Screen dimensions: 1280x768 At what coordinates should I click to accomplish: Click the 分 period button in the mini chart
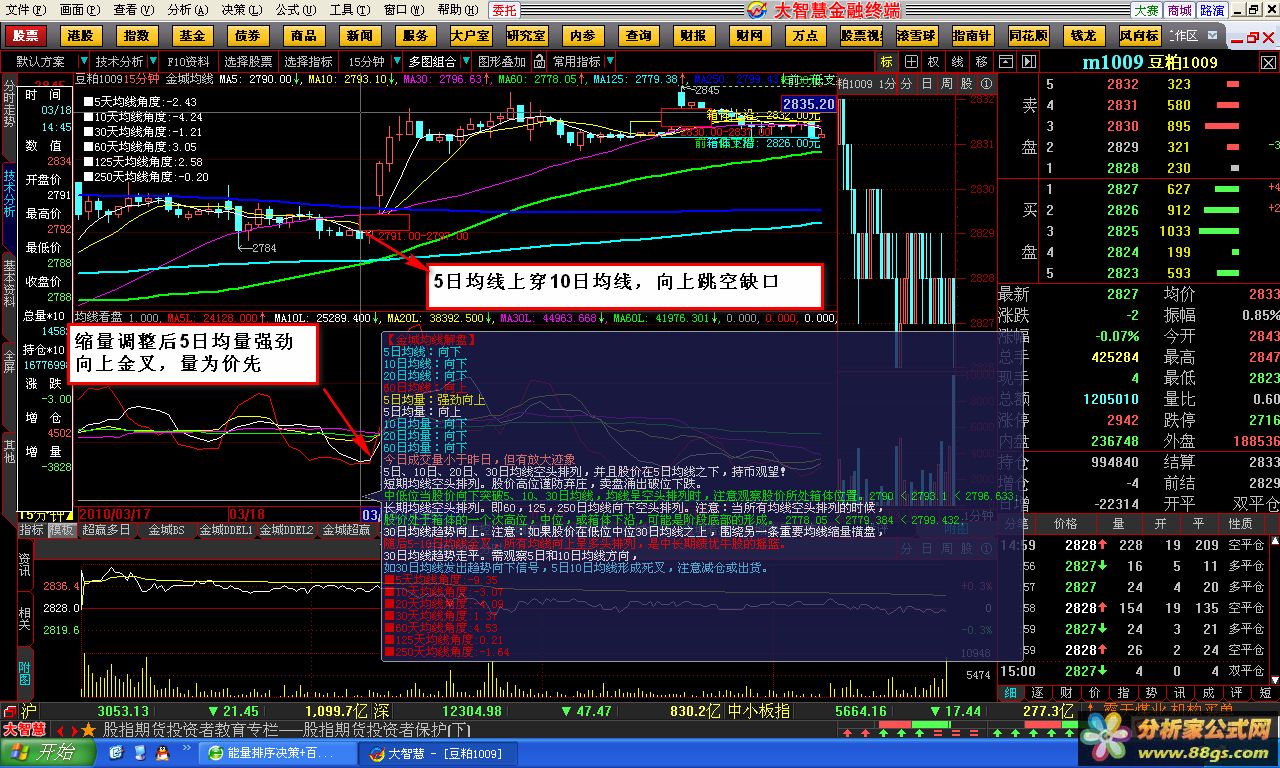coord(906,84)
